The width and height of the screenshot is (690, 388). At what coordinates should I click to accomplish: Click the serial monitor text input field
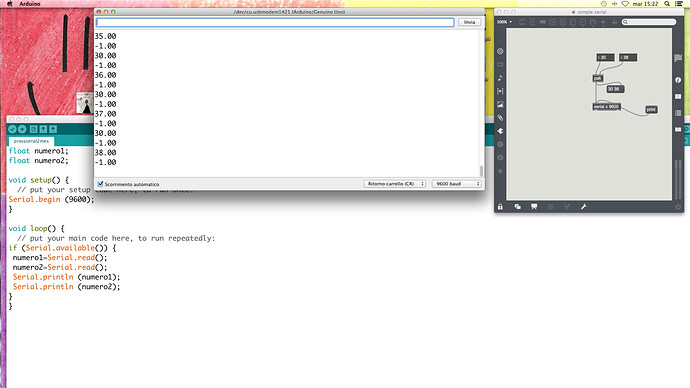coord(275,22)
